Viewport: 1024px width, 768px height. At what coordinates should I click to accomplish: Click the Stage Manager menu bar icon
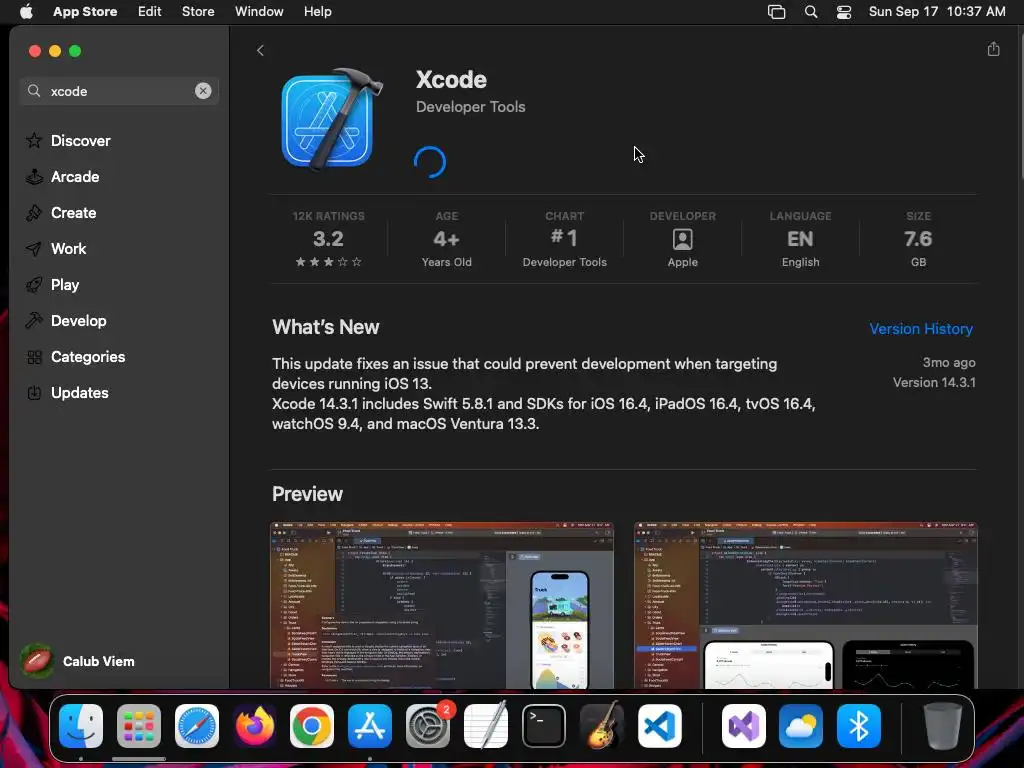[776, 12]
